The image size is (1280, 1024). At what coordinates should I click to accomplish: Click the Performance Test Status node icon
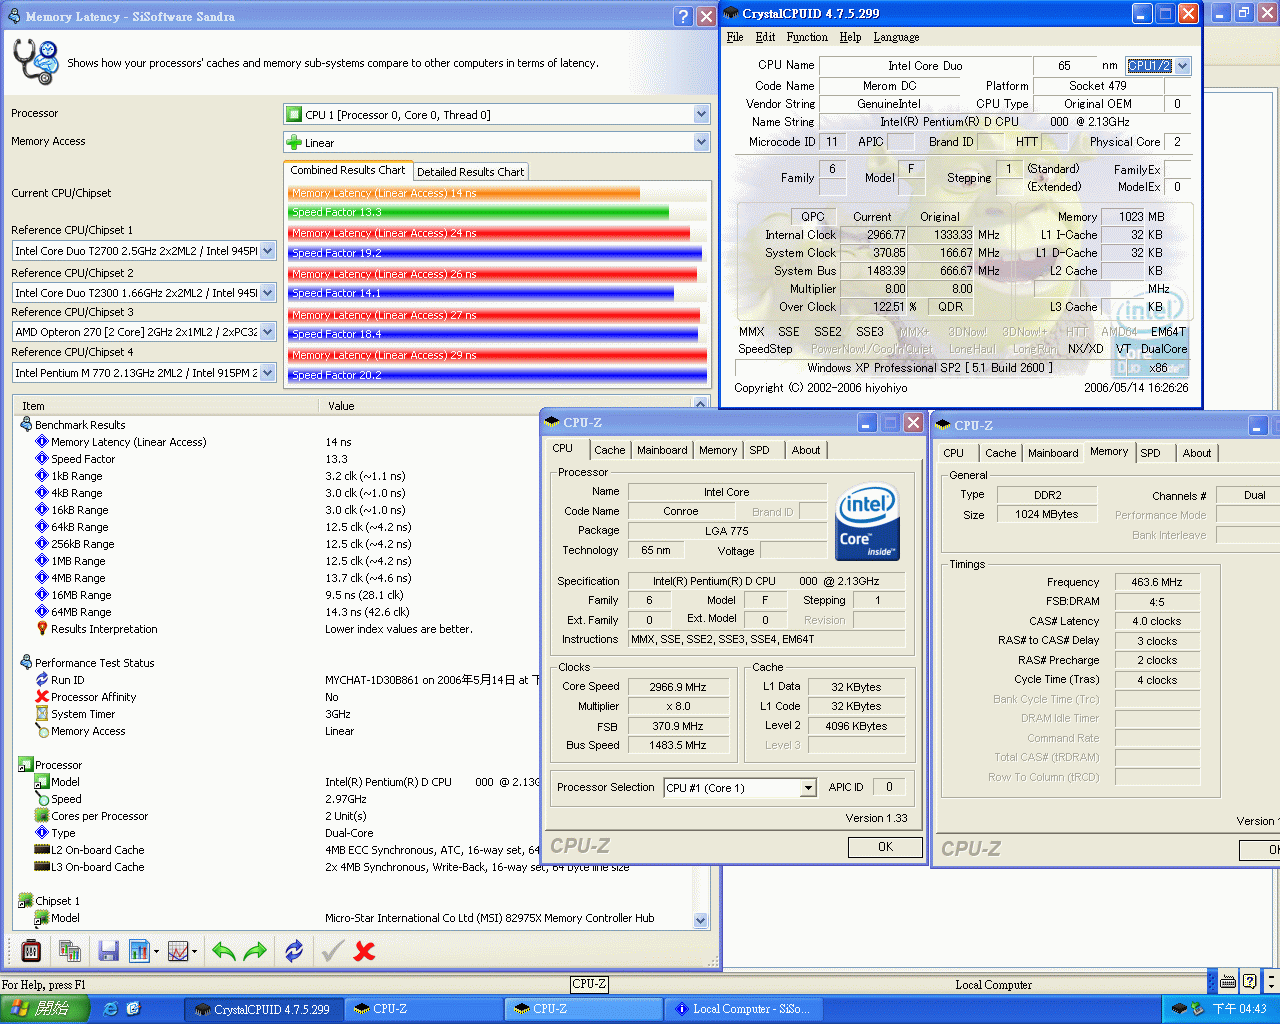click(26, 662)
